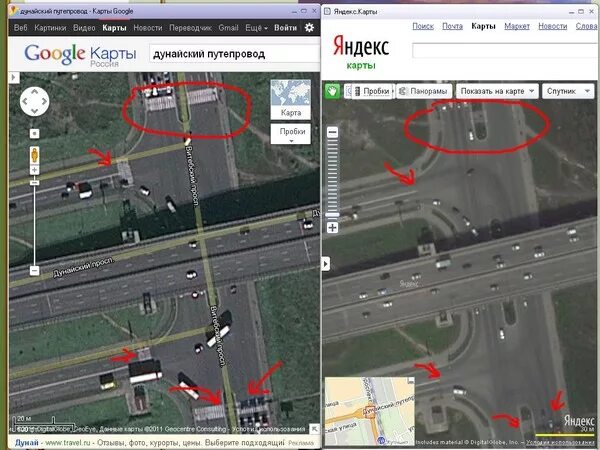
Task: Select Карты in the Google top bar
Action: 114,28
